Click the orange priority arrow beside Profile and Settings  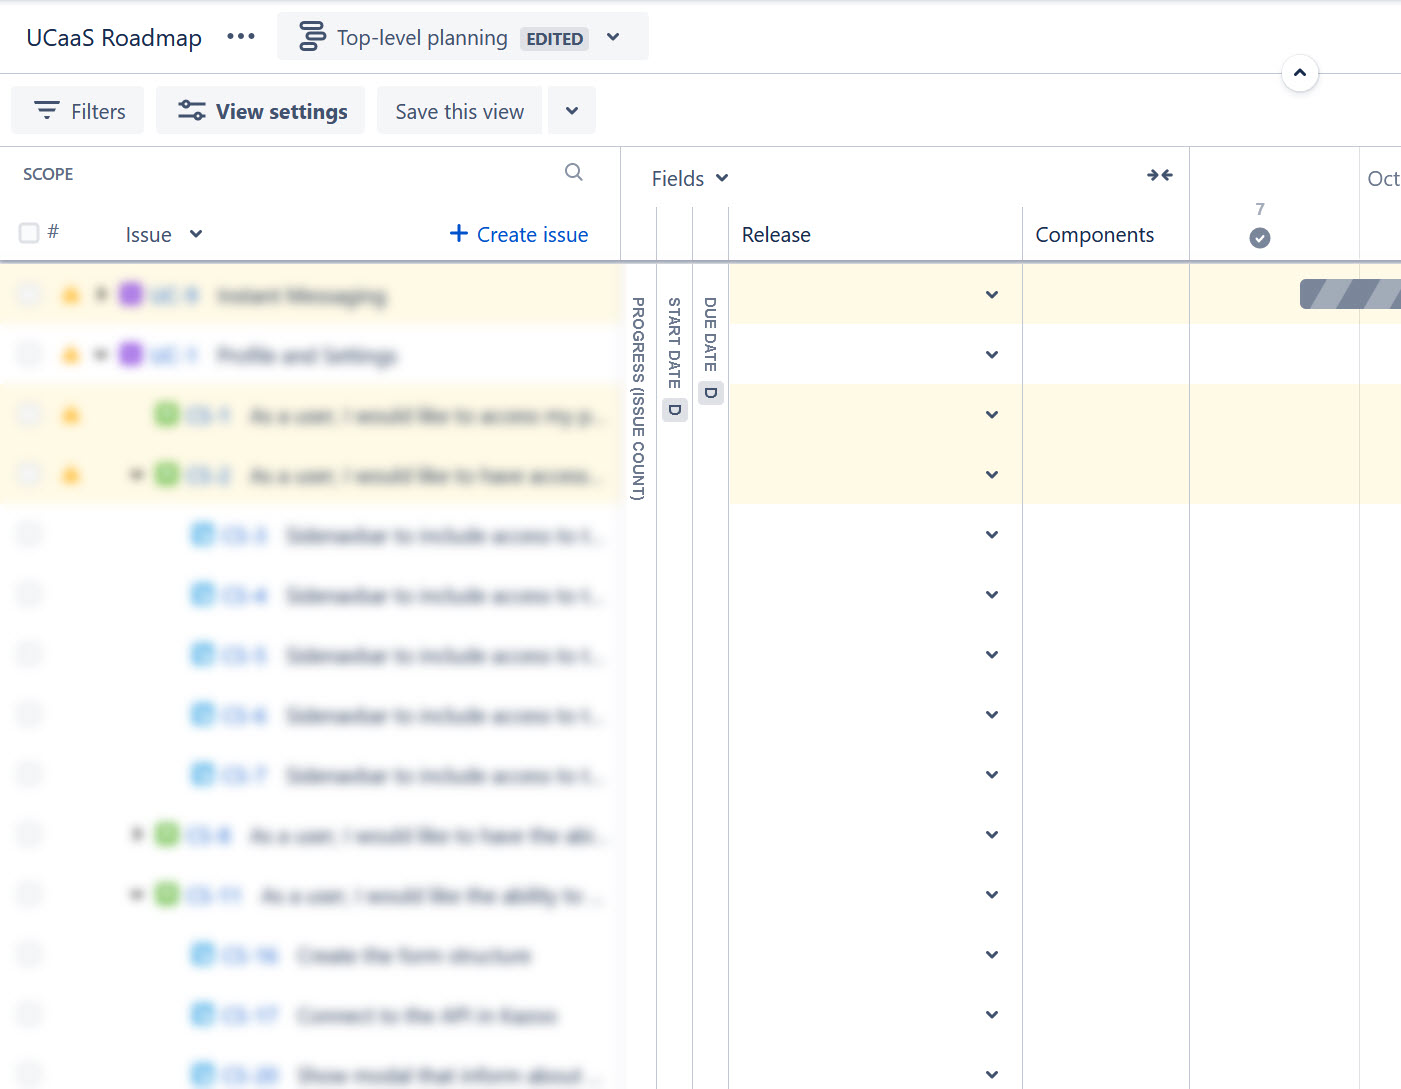pyautogui.click(x=70, y=355)
